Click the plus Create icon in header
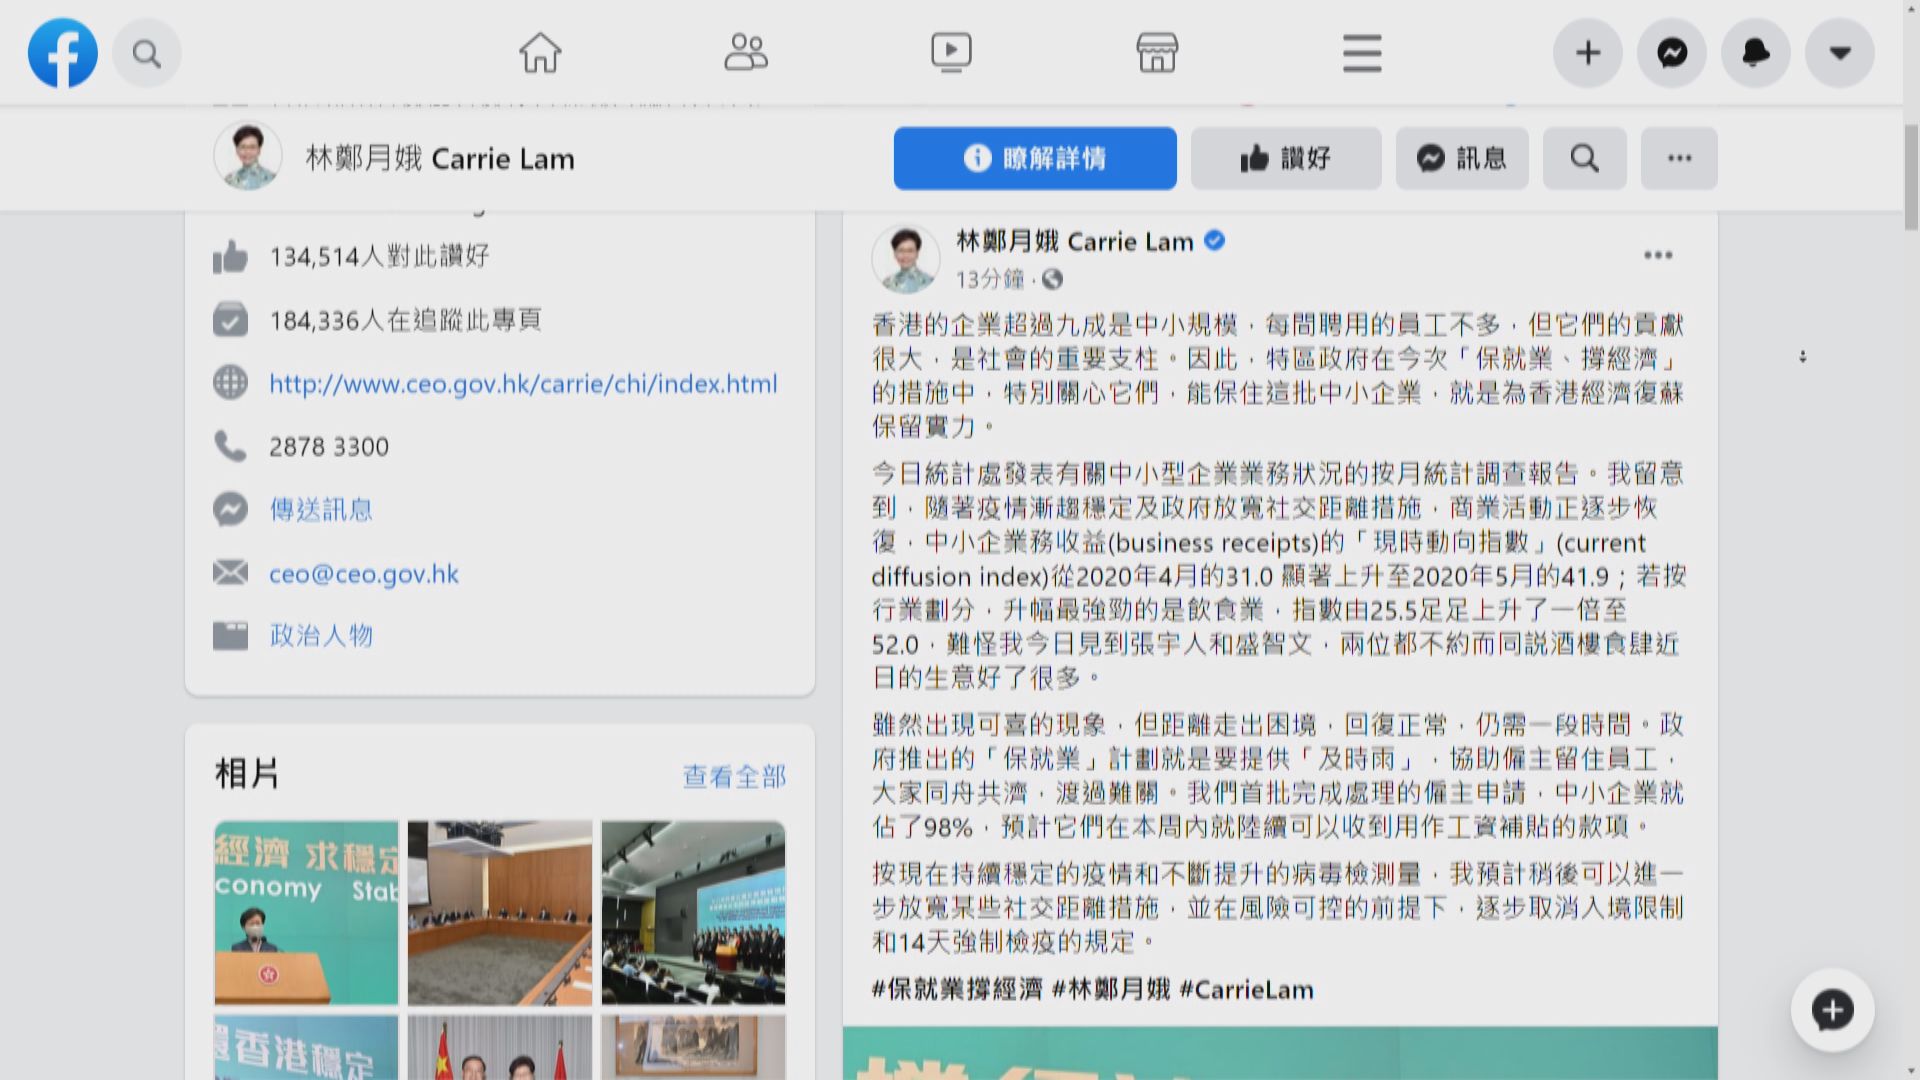Image resolution: width=1920 pixels, height=1080 pixels. coord(1588,53)
